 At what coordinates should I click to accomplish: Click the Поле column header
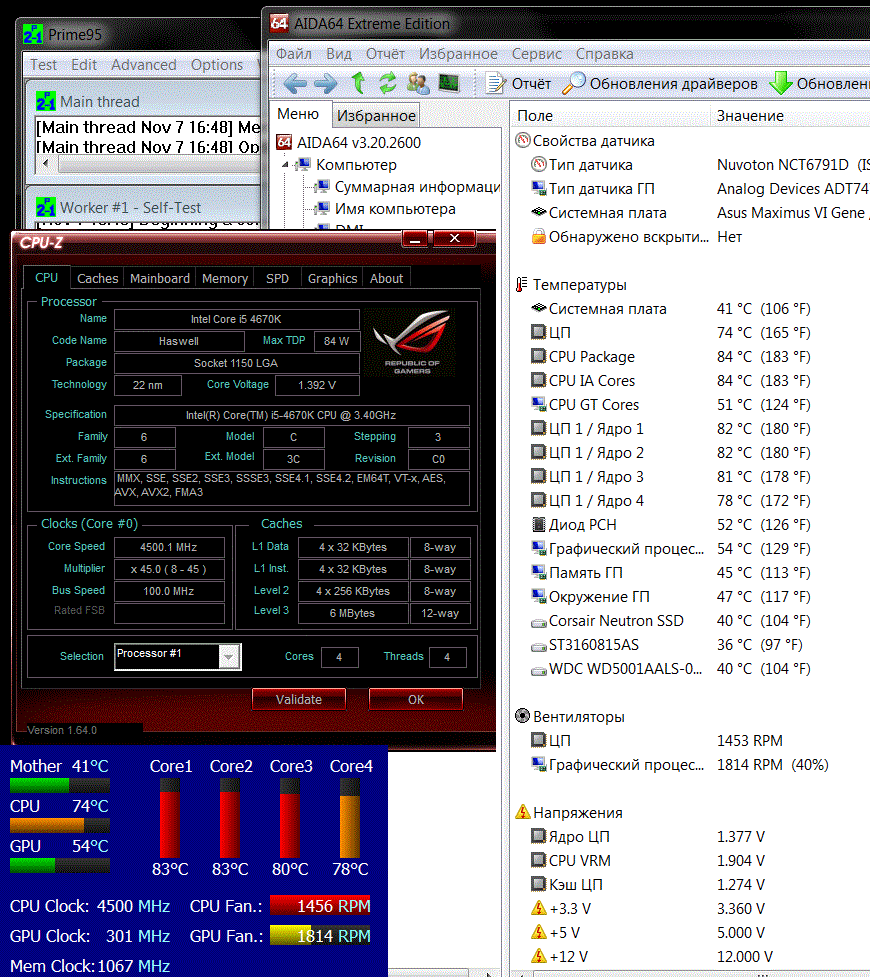[610, 116]
